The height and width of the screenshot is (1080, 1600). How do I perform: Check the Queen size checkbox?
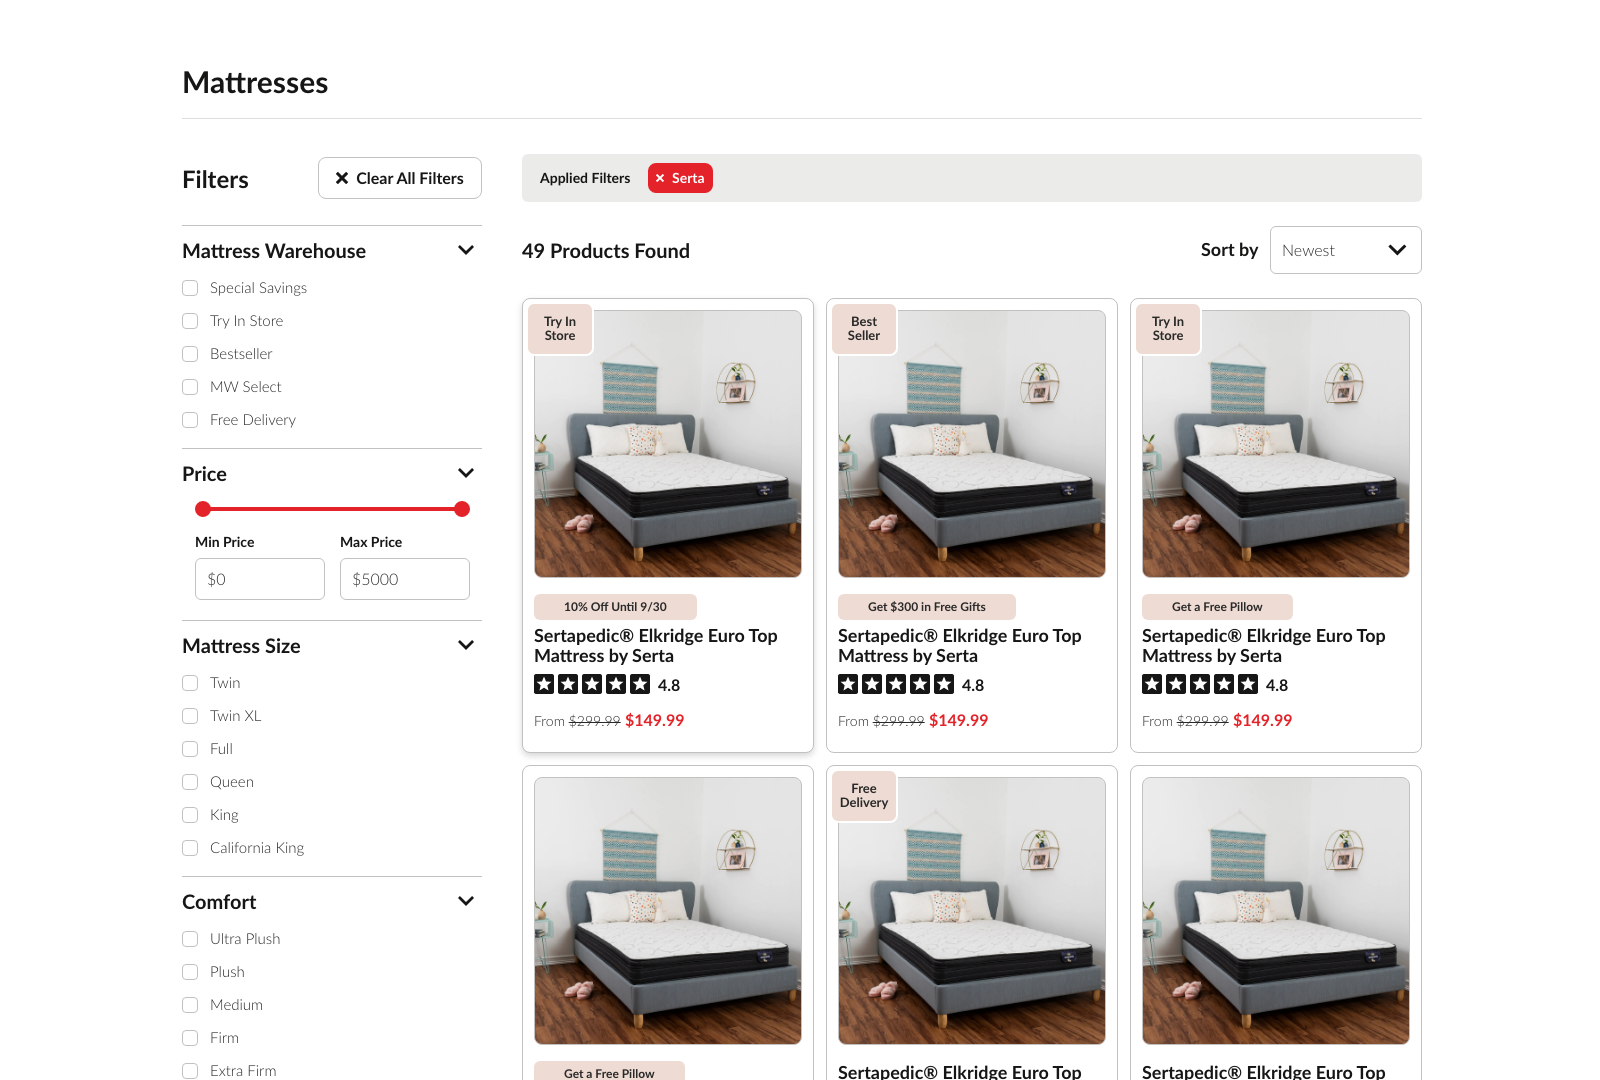click(x=190, y=782)
